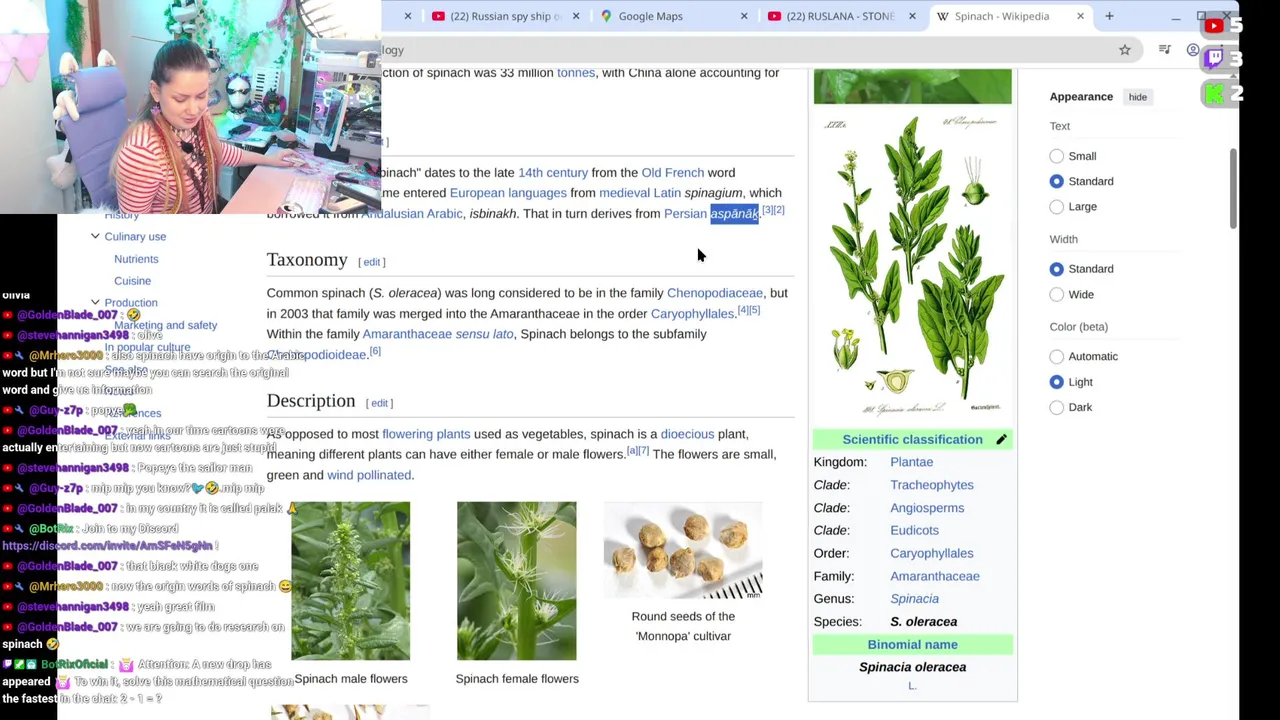Open the round Monnopa seeds thumbnail
This screenshot has height=720, width=1280.
tap(683, 551)
